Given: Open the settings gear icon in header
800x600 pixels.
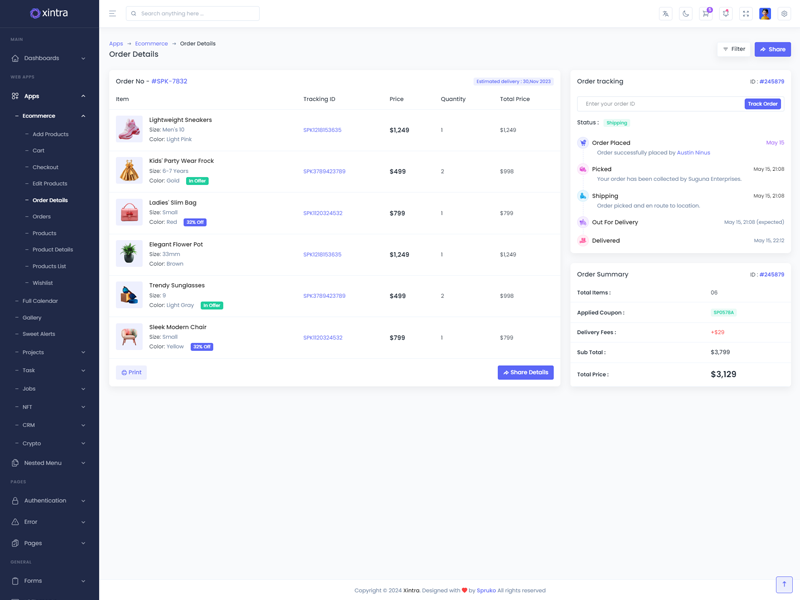Looking at the screenshot, I should 784,14.
